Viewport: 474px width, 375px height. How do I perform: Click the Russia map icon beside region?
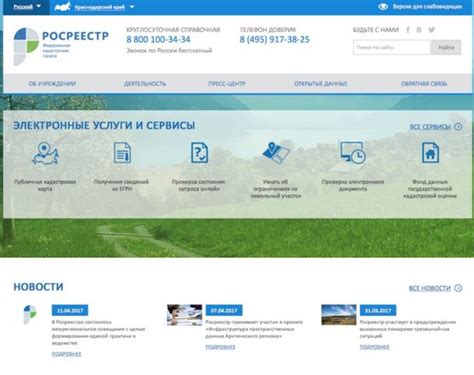coord(63,7)
